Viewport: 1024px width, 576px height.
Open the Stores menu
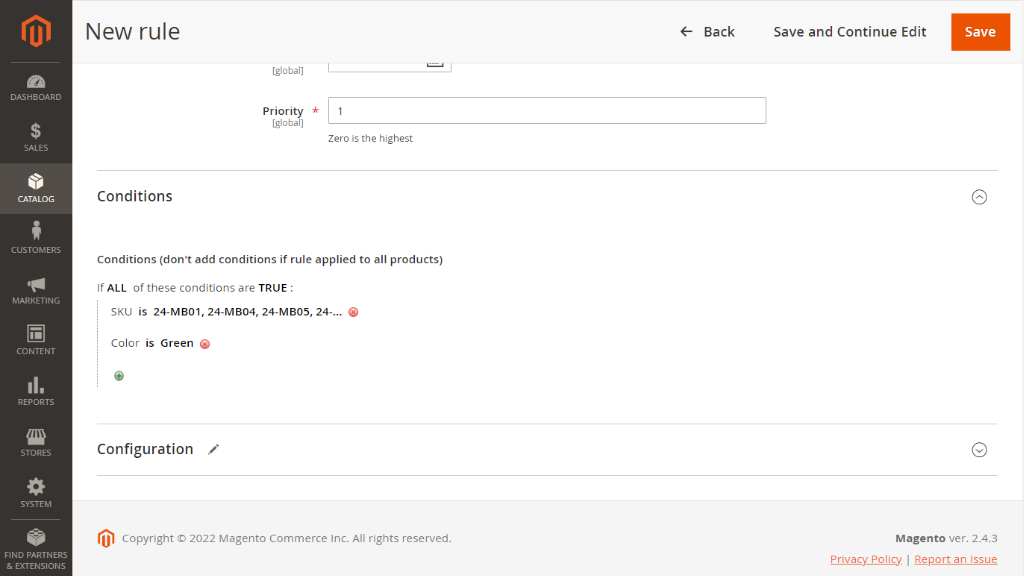[x=36, y=442]
